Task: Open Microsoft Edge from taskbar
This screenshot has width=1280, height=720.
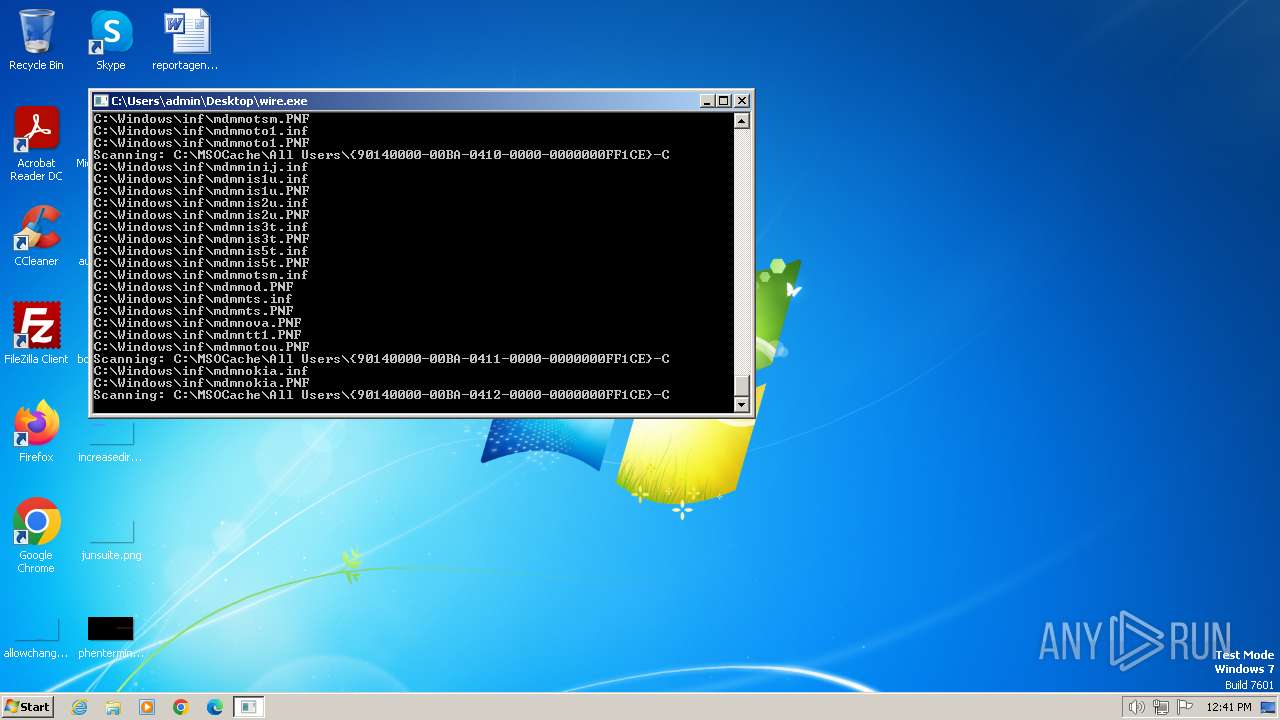Action: click(x=215, y=707)
